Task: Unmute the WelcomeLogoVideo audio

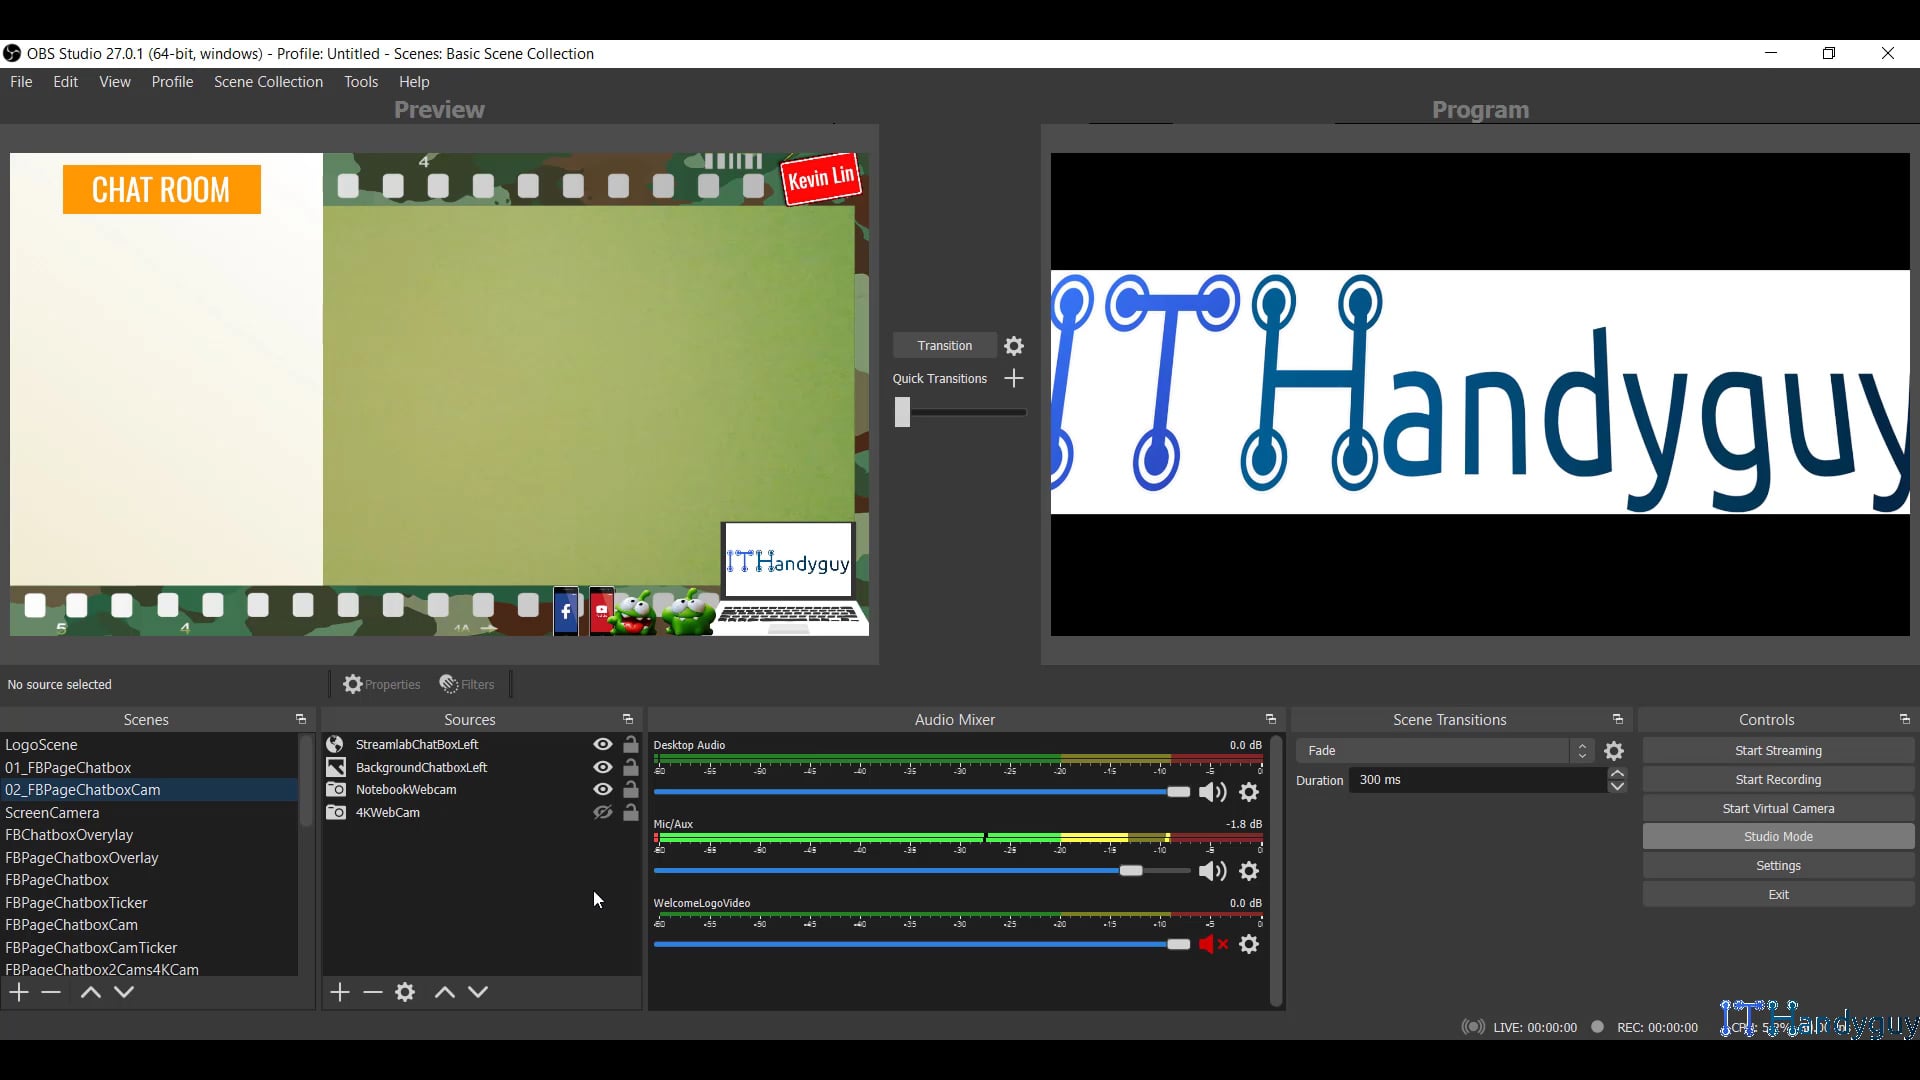Action: coord(1212,945)
